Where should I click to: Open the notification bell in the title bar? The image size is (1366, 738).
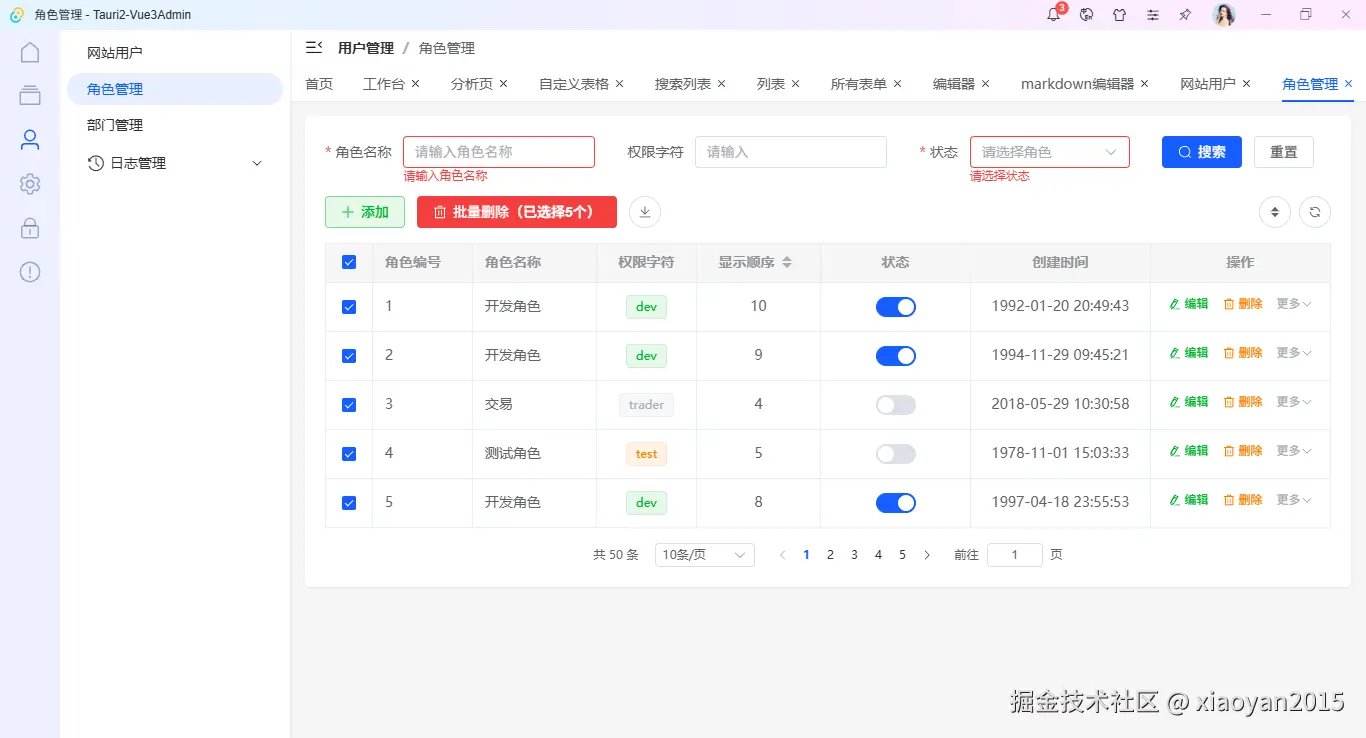click(x=1053, y=15)
